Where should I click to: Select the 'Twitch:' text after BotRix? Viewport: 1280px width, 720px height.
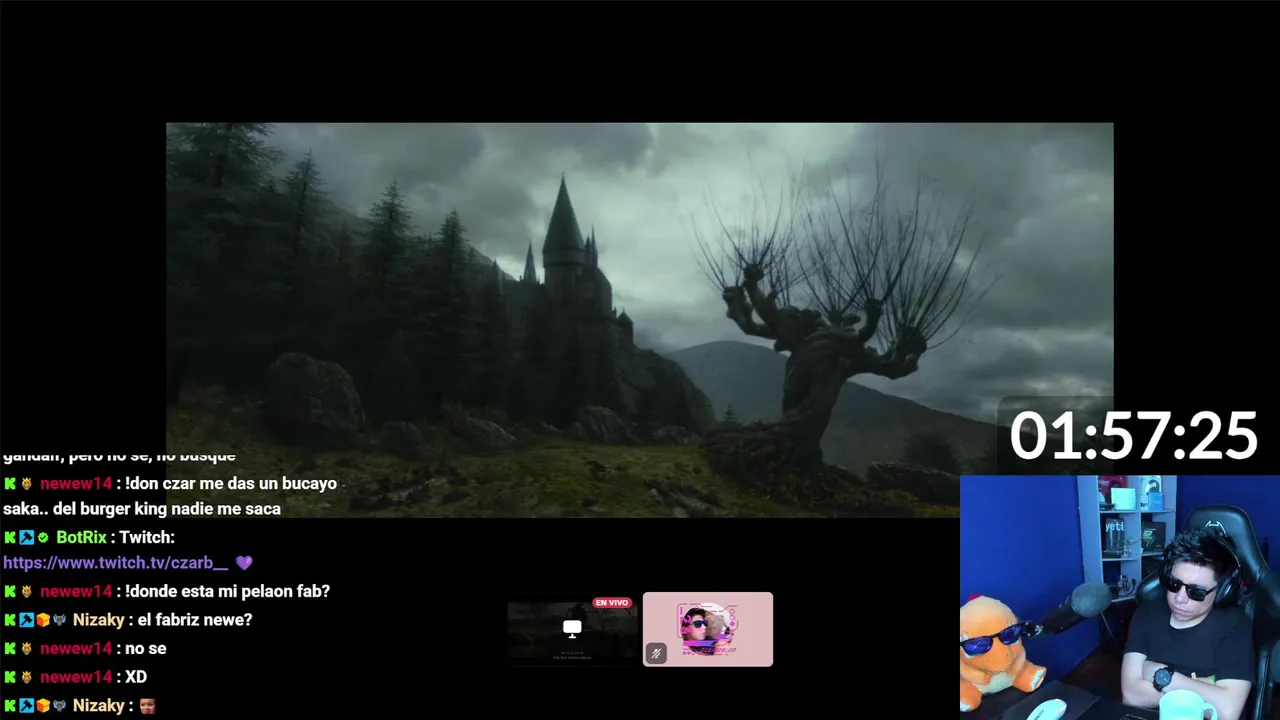click(147, 538)
